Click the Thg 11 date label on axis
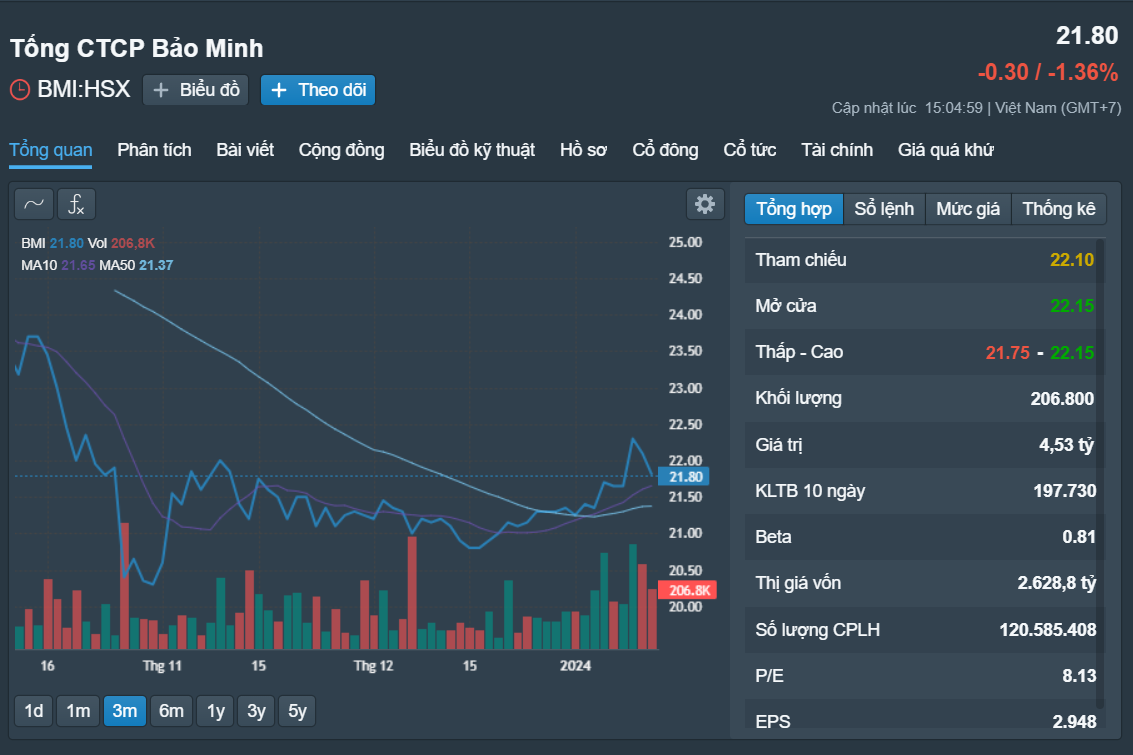This screenshot has height=755, width=1133. click(162, 666)
